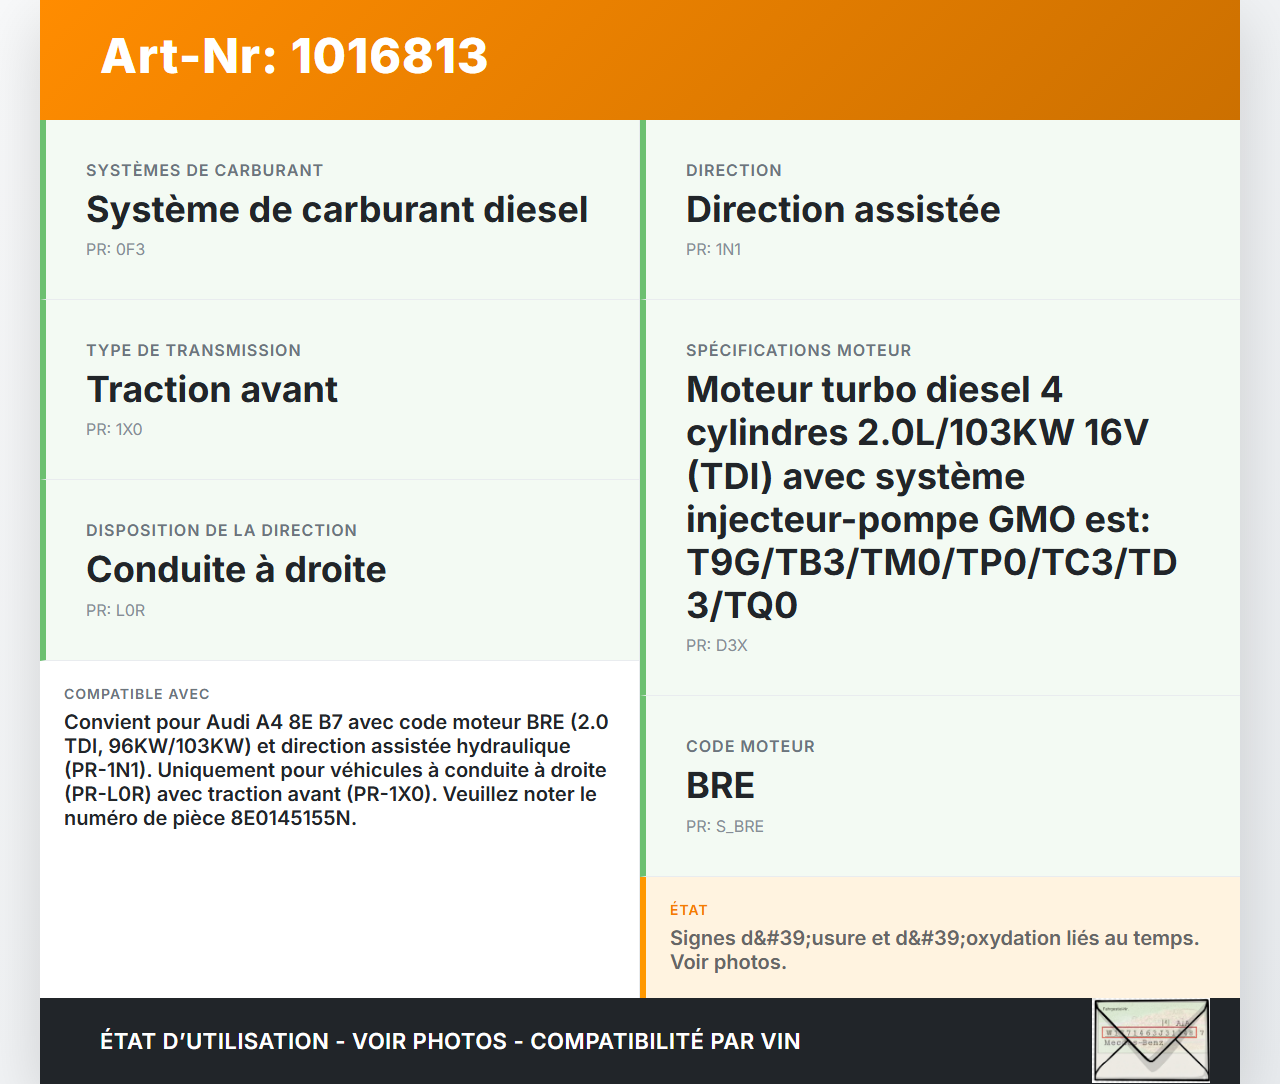Select the Conduite à droite heading
1280x1084 pixels.
pos(236,569)
